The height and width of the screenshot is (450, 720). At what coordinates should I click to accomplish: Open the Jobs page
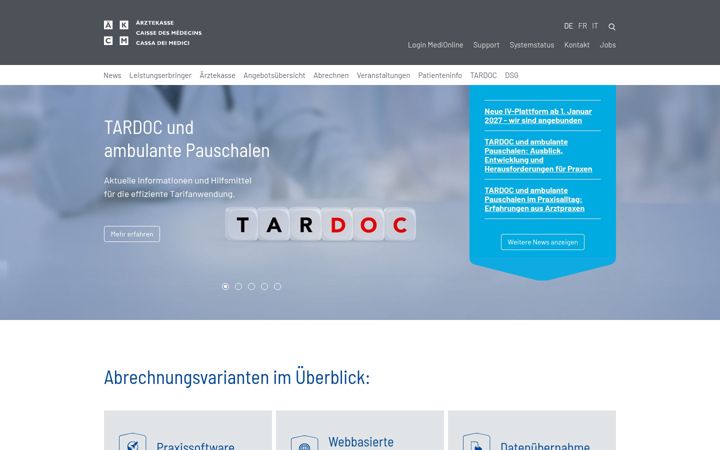pos(608,45)
